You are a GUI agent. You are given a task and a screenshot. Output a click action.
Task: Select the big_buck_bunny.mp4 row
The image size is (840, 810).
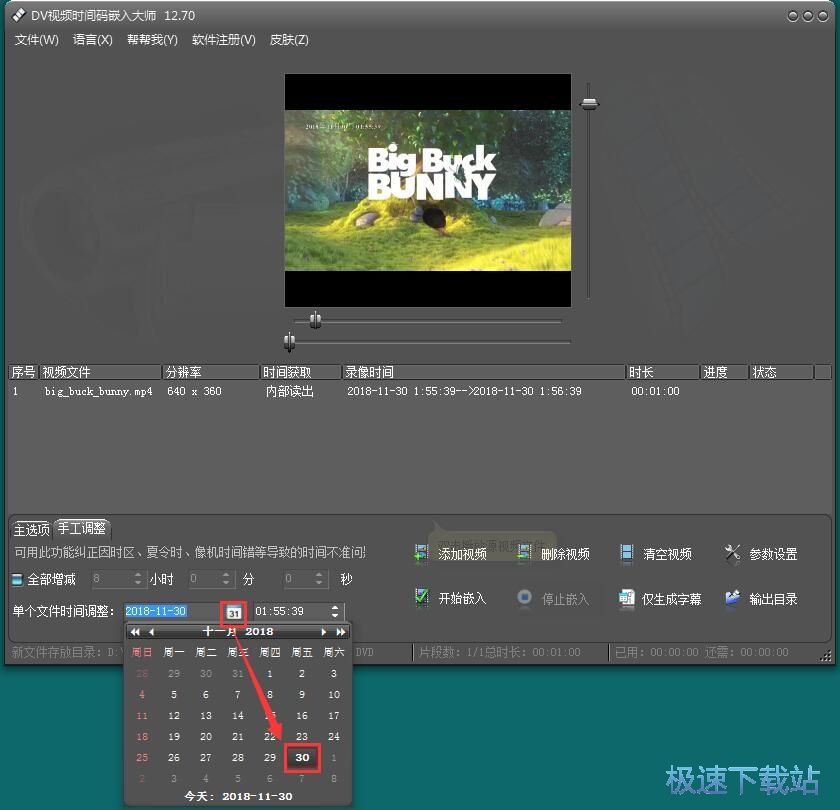click(x=418, y=392)
